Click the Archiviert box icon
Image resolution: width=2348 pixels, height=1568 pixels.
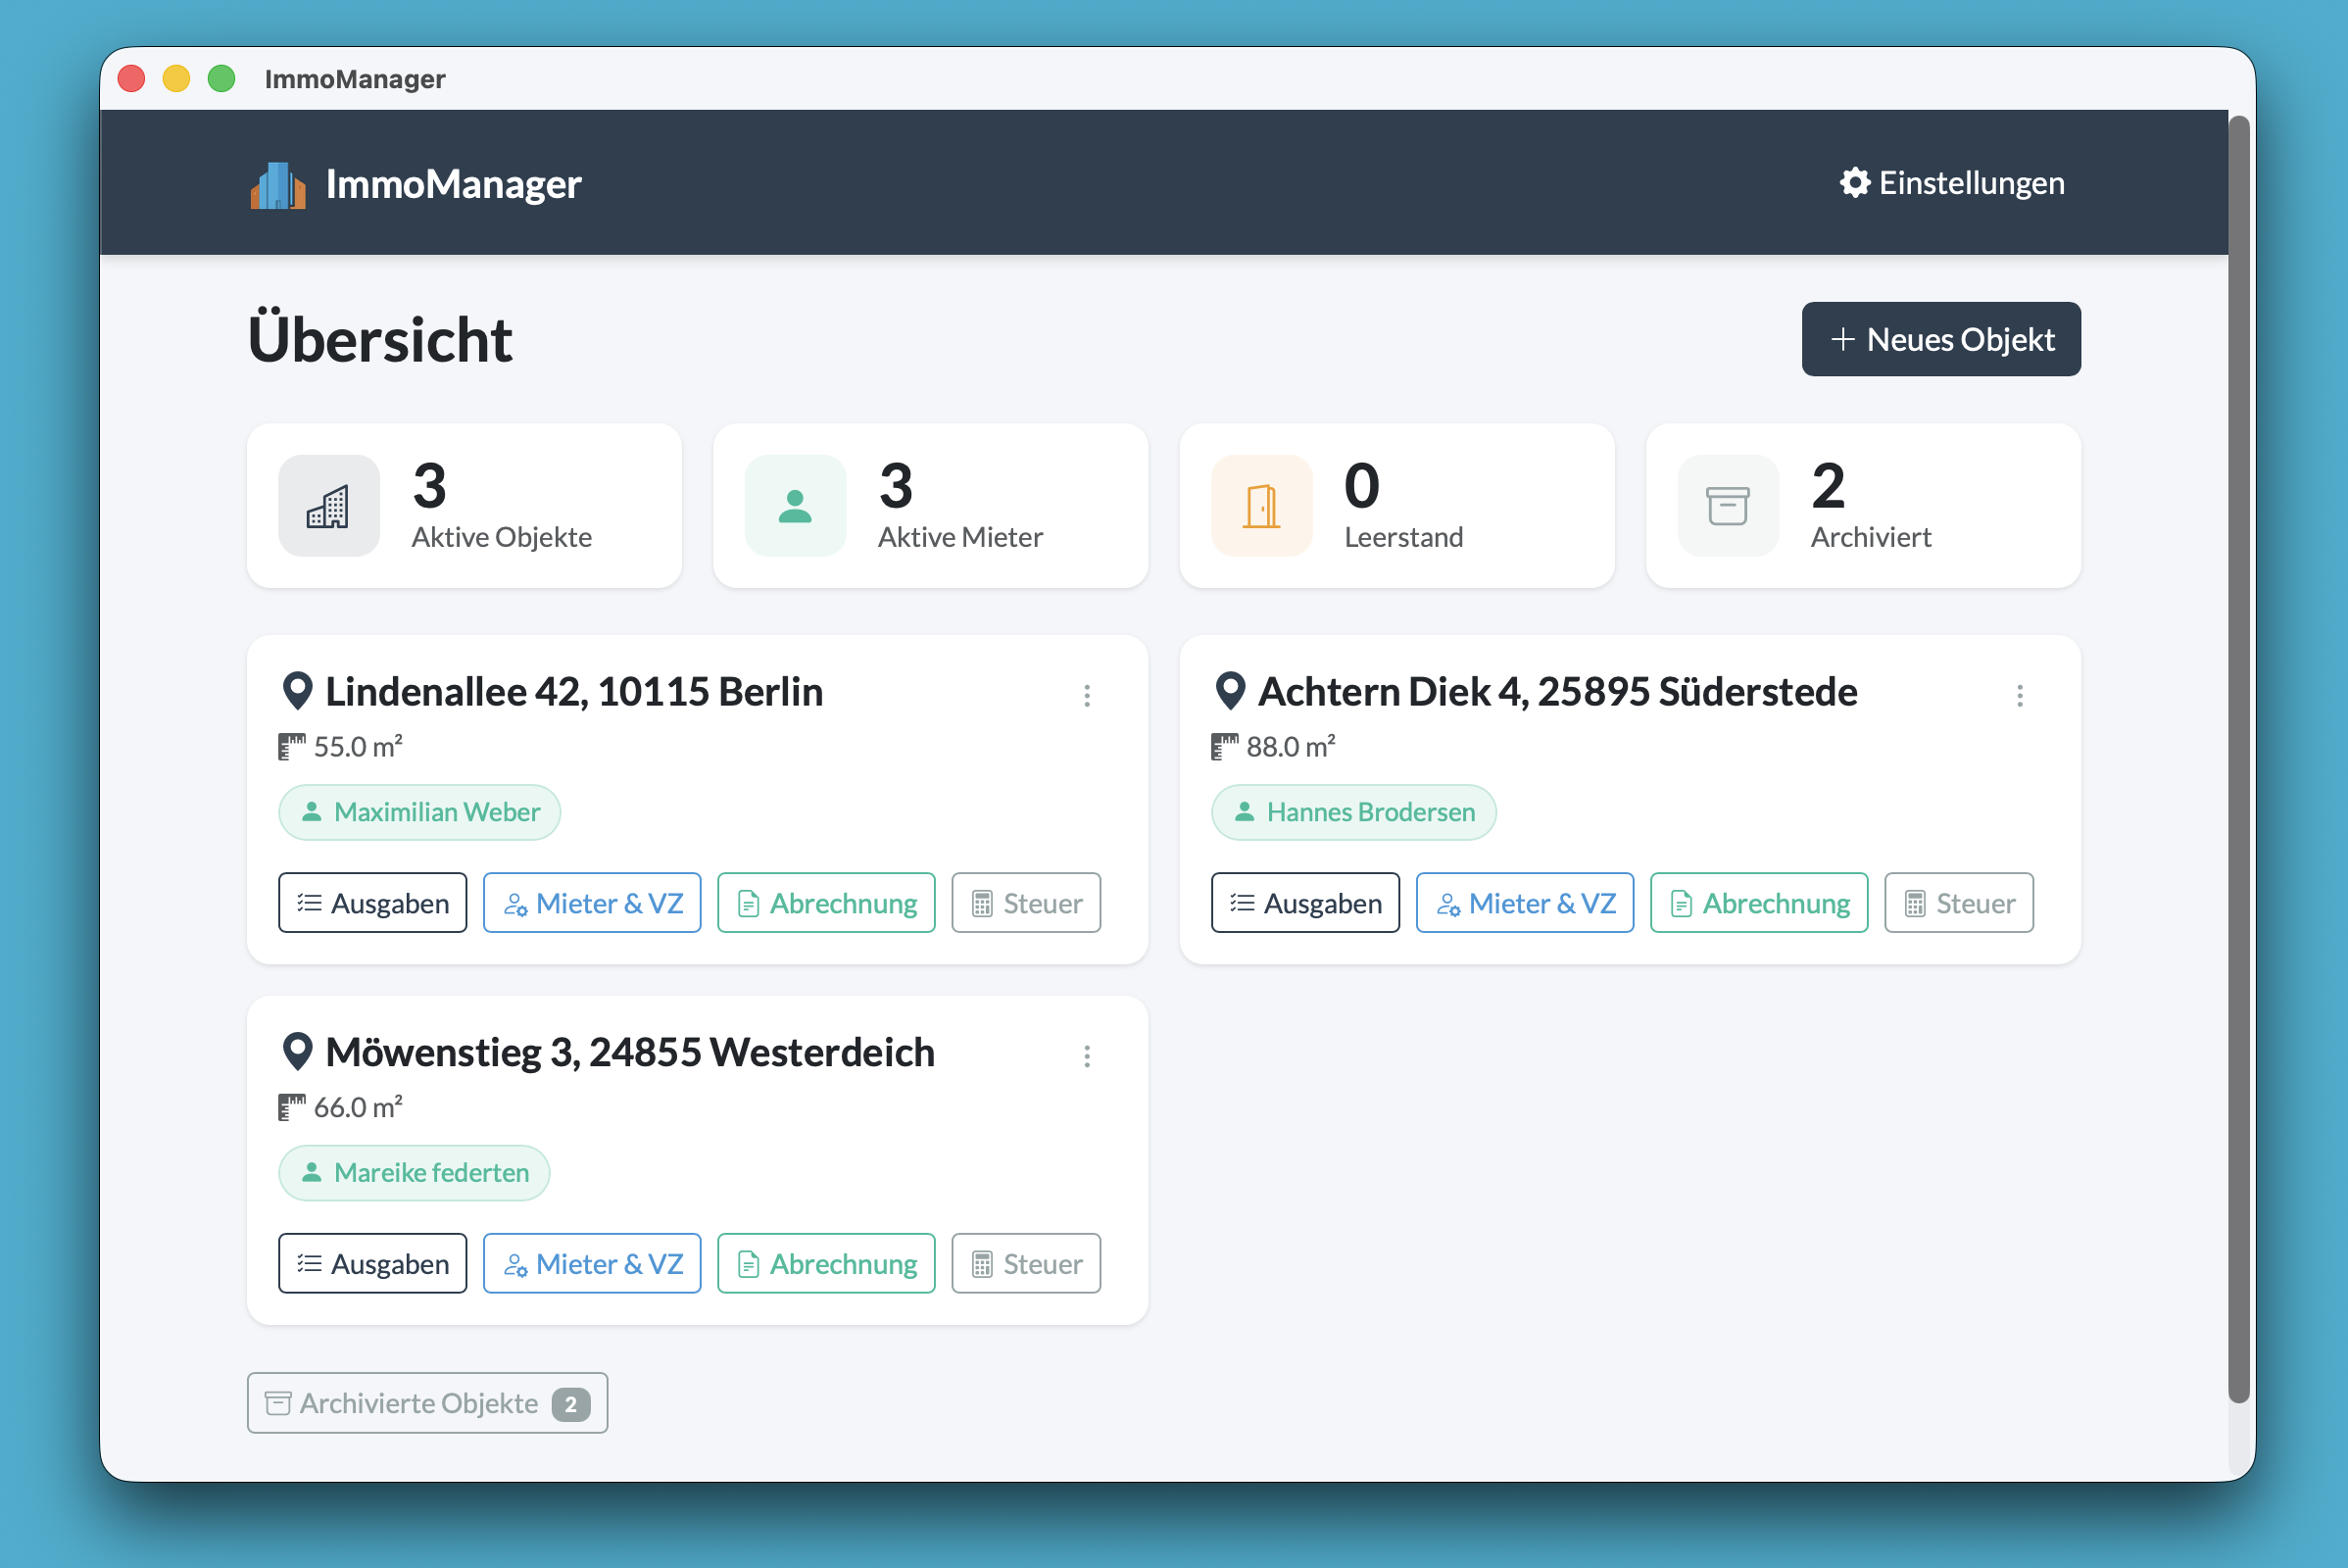click(1728, 506)
